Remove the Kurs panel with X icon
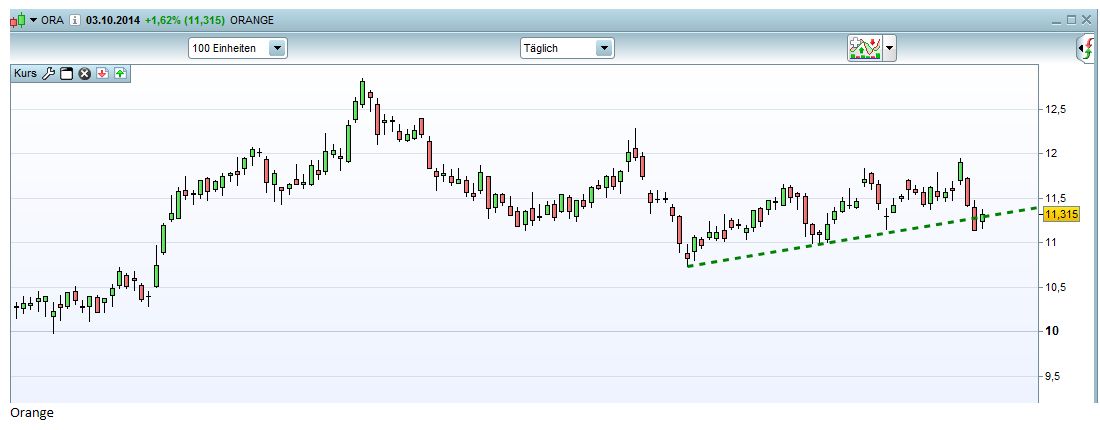 84,73
